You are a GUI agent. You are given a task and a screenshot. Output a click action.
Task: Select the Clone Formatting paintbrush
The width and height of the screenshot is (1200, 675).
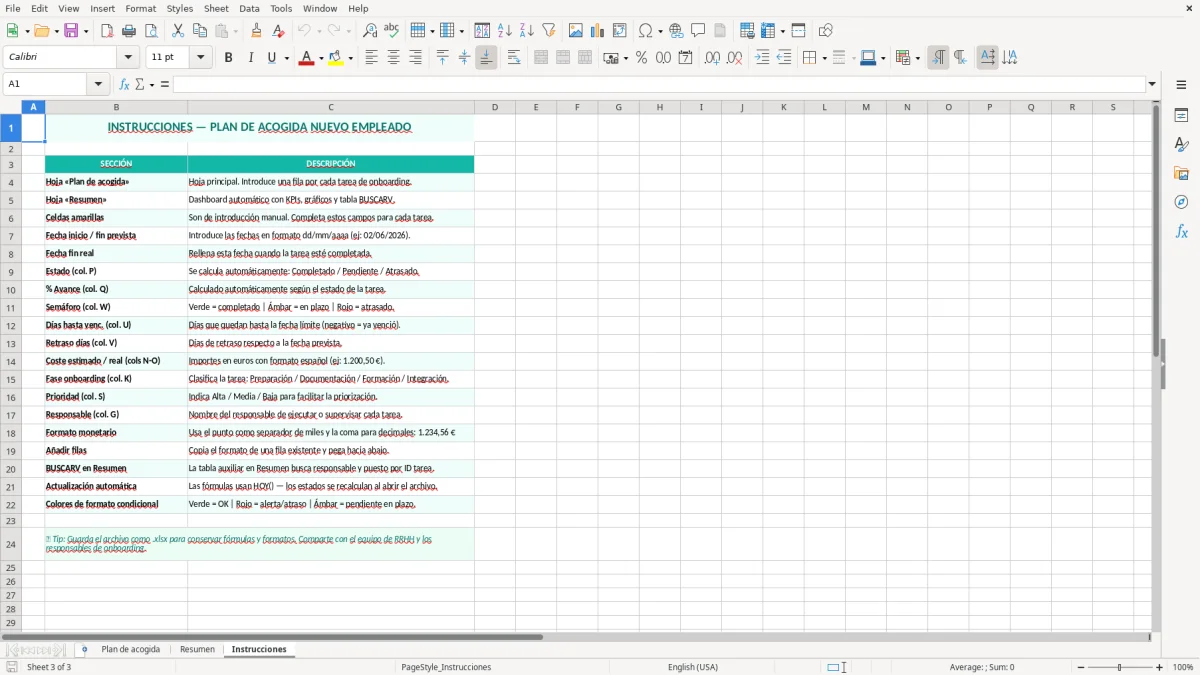point(256,31)
